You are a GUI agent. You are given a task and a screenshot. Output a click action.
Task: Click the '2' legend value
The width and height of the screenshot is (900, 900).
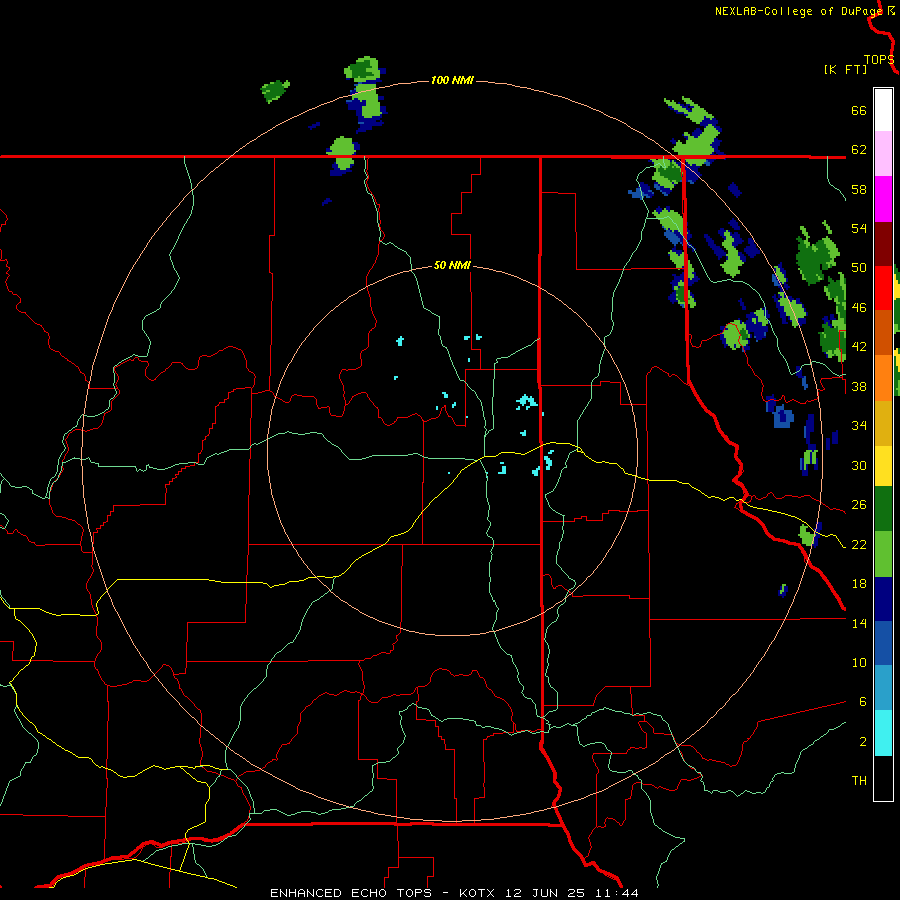click(863, 742)
